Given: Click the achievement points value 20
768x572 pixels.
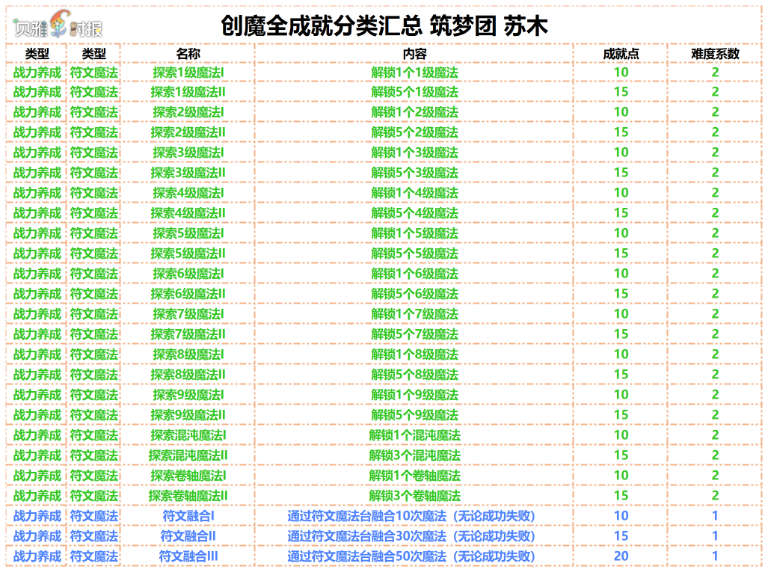Looking at the screenshot, I should (x=621, y=556).
